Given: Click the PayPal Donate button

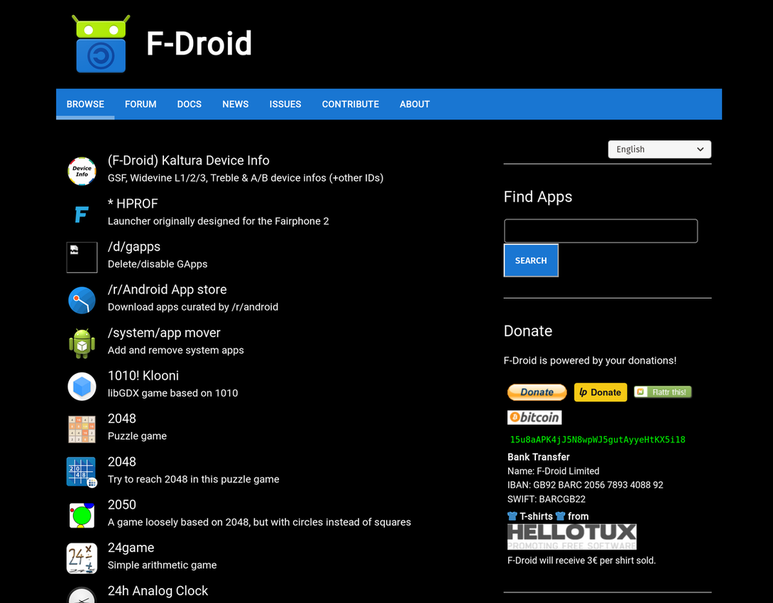Looking at the screenshot, I should (537, 392).
